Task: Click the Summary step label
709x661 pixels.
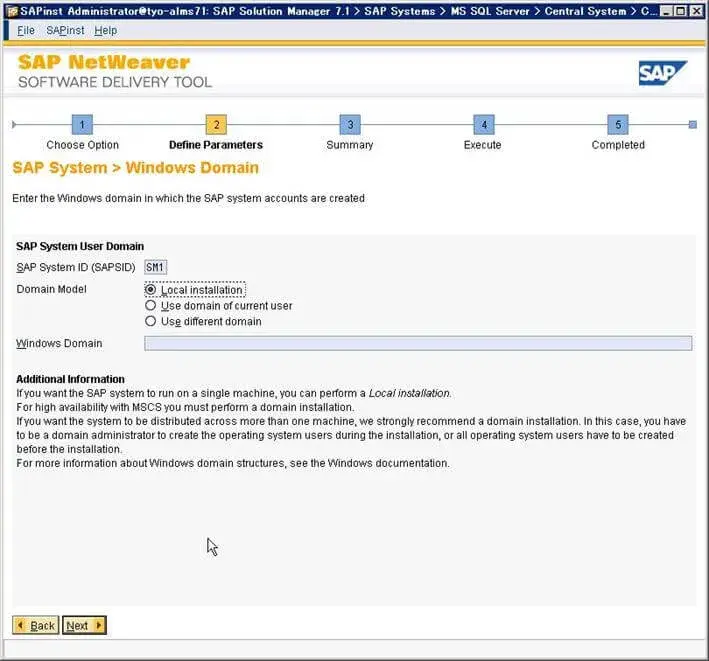Action: pyautogui.click(x=350, y=145)
